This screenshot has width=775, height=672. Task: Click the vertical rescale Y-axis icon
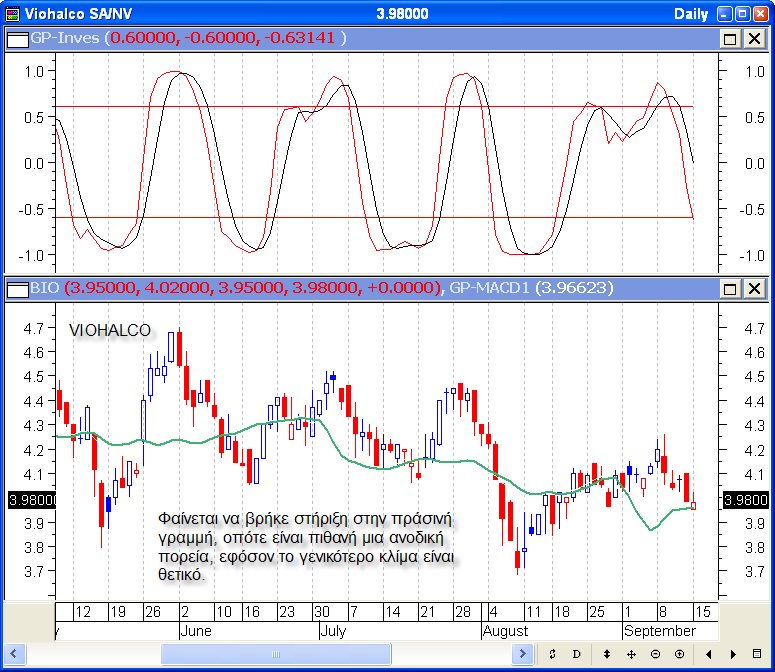tap(606, 654)
